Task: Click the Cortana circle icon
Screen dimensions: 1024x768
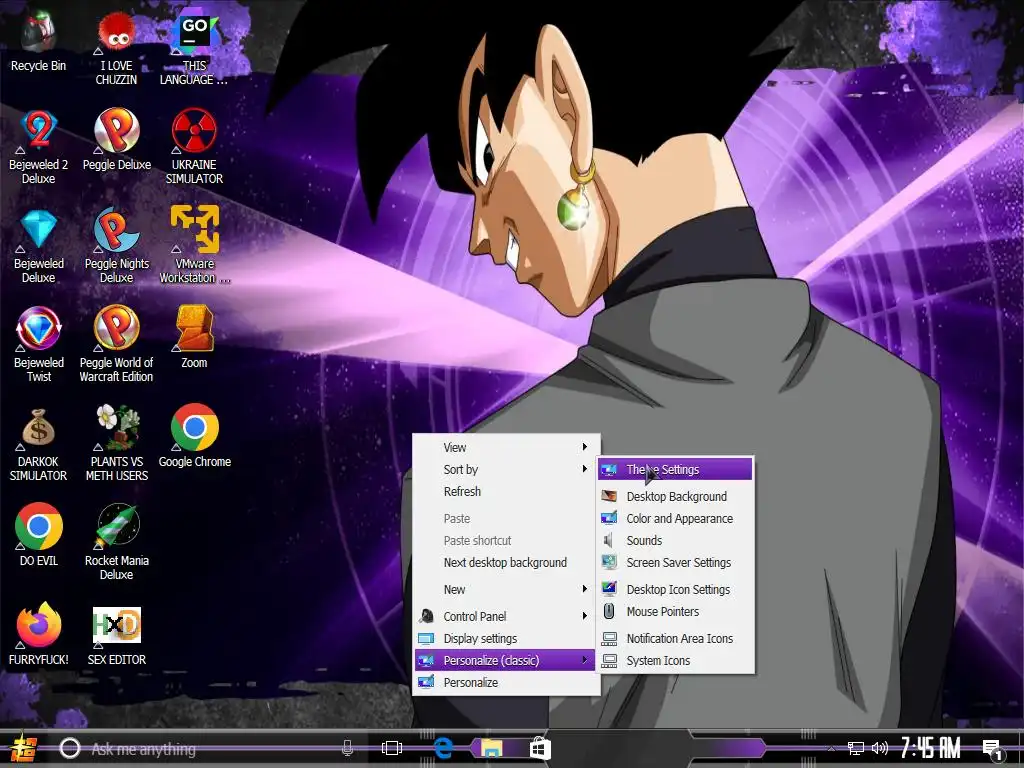Action: click(x=69, y=748)
